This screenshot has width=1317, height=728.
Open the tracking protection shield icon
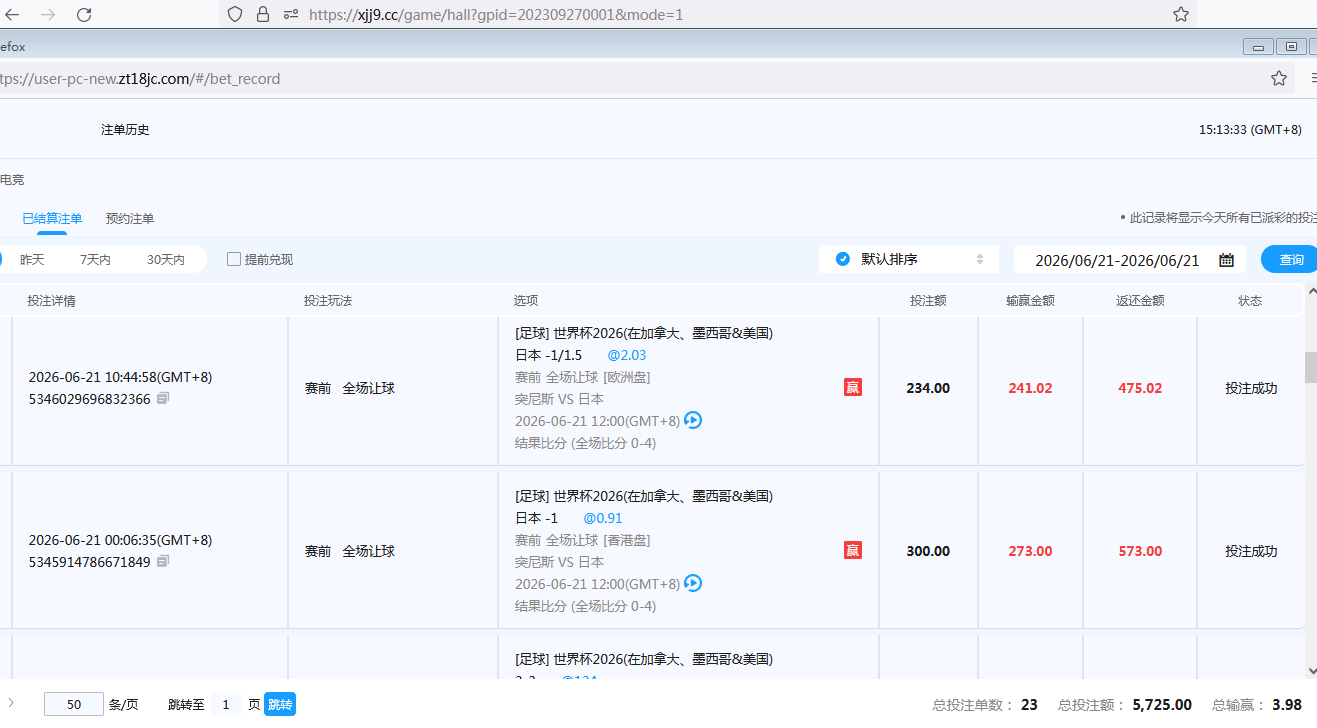point(235,14)
